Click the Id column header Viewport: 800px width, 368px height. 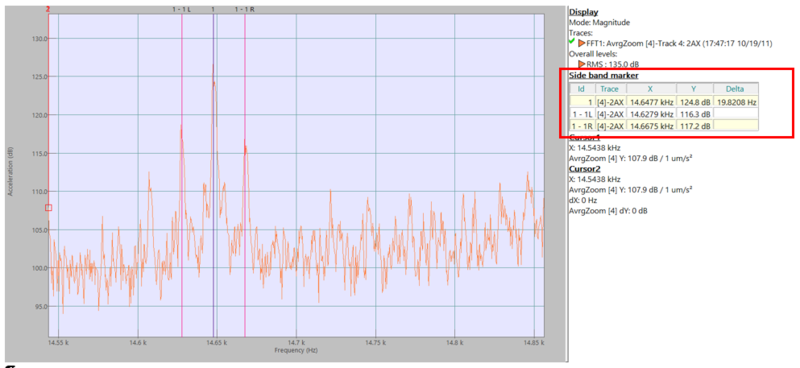[582, 88]
